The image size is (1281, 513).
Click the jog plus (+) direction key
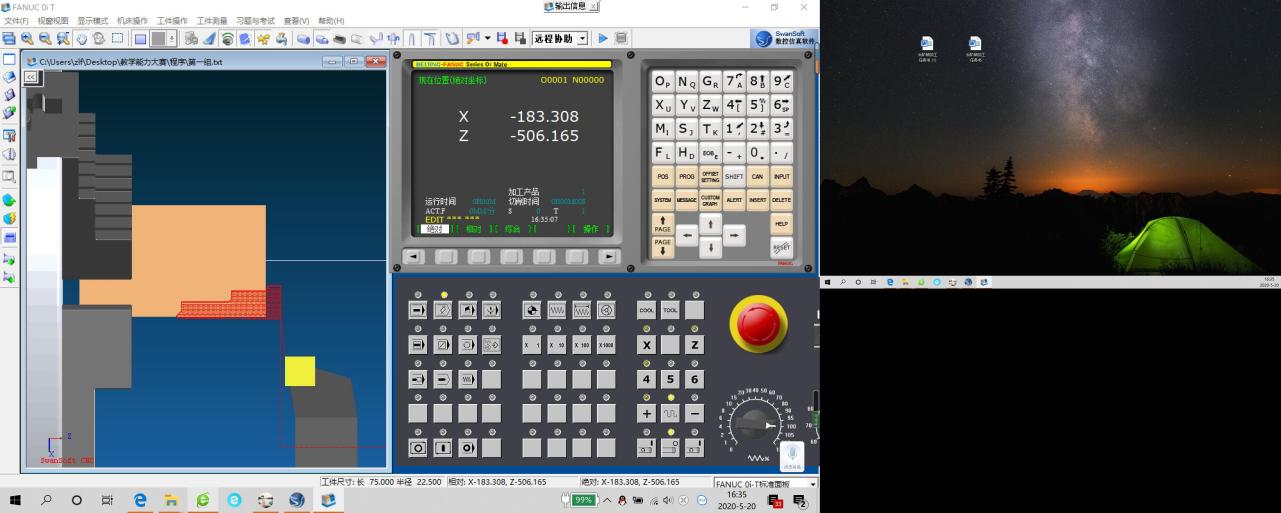pyautogui.click(x=646, y=413)
